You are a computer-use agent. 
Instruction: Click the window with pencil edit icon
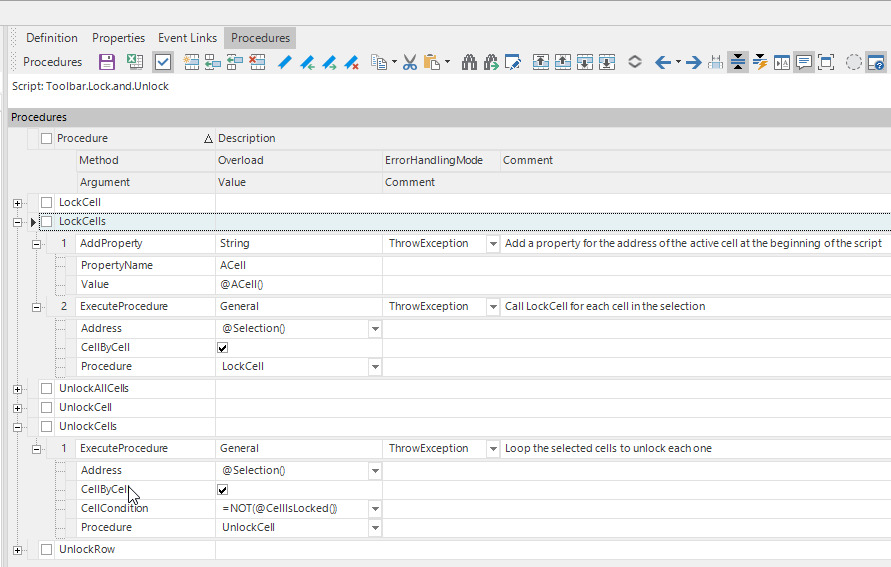(513, 62)
